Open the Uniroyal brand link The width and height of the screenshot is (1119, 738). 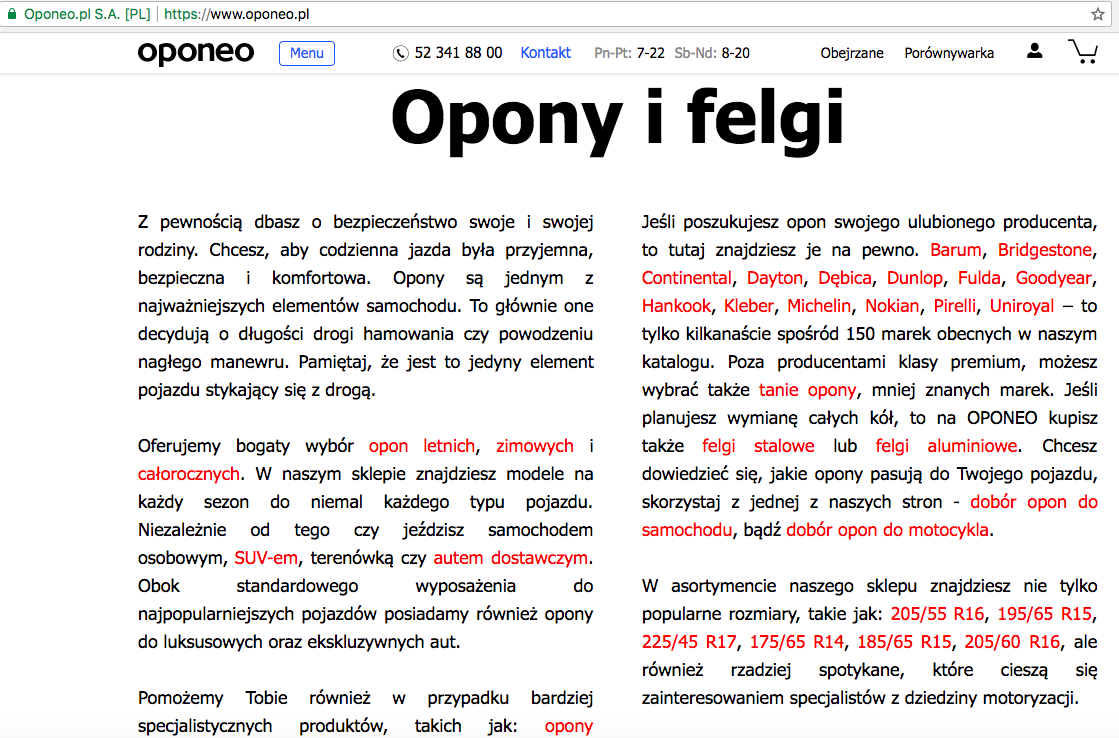click(1022, 305)
